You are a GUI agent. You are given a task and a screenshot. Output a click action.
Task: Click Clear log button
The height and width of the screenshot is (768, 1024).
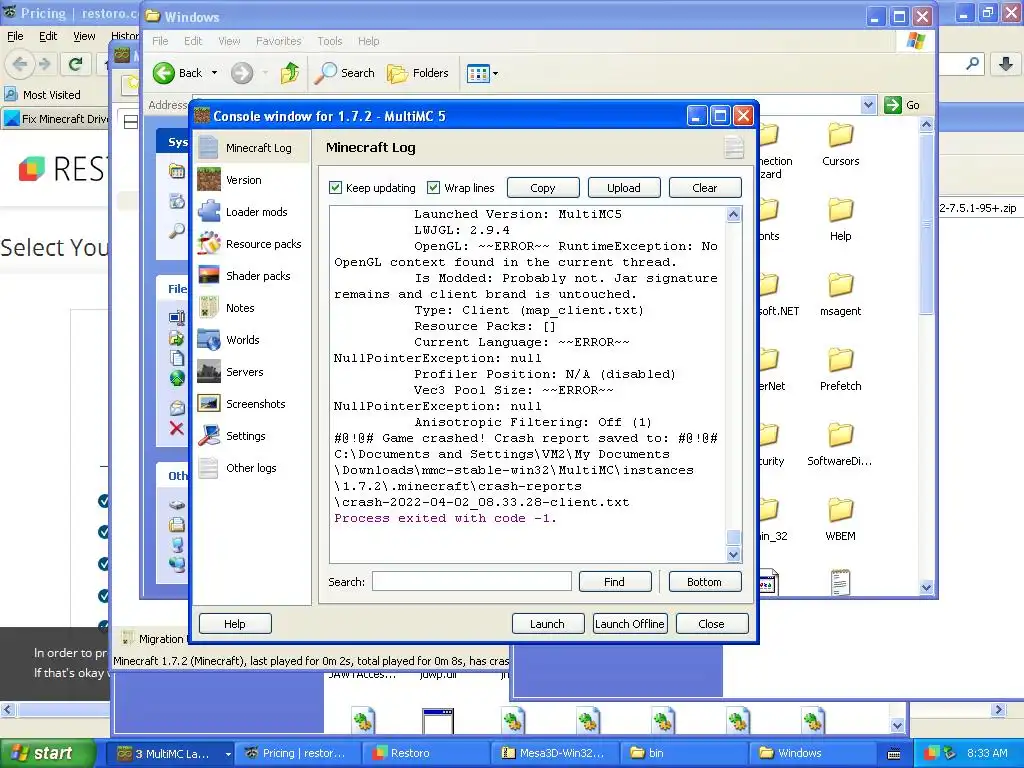(x=705, y=187)
